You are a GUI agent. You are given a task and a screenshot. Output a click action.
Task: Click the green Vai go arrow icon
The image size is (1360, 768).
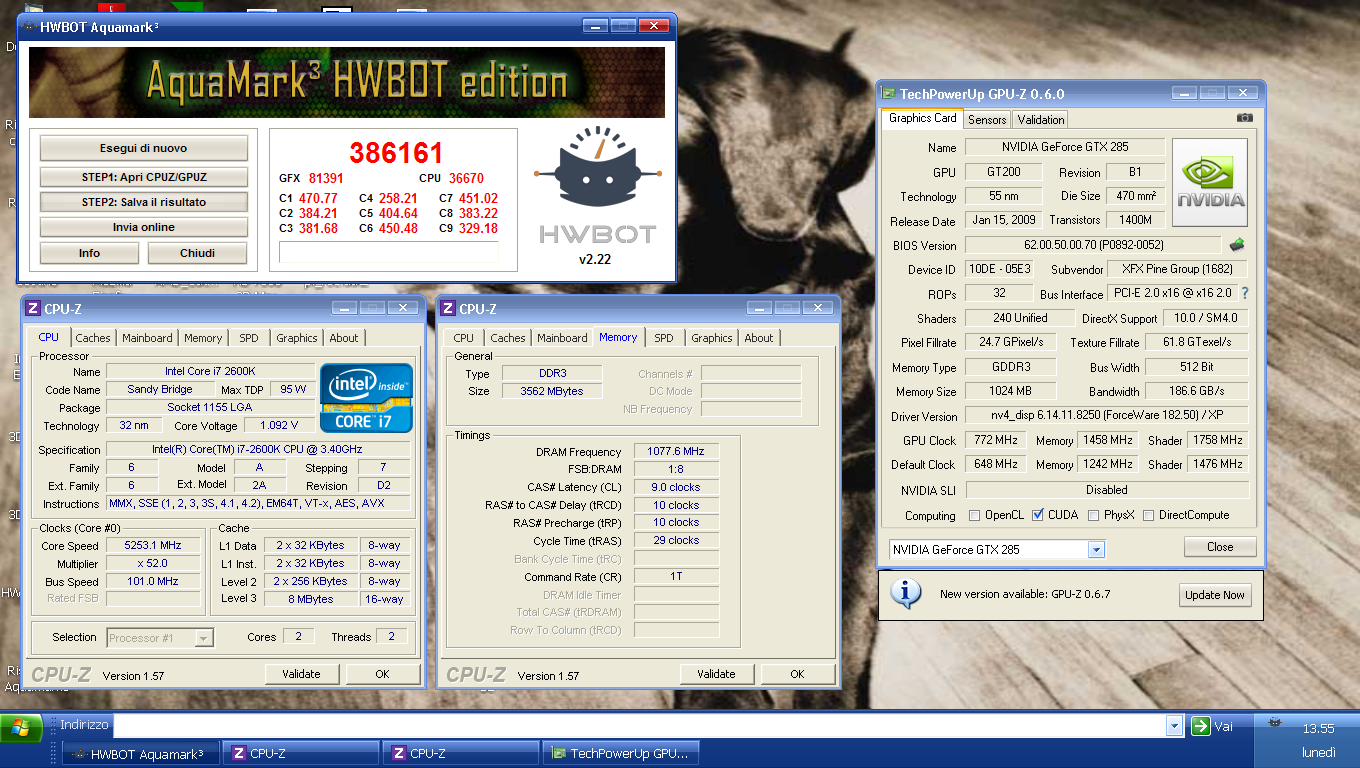tap(1201, 726)
